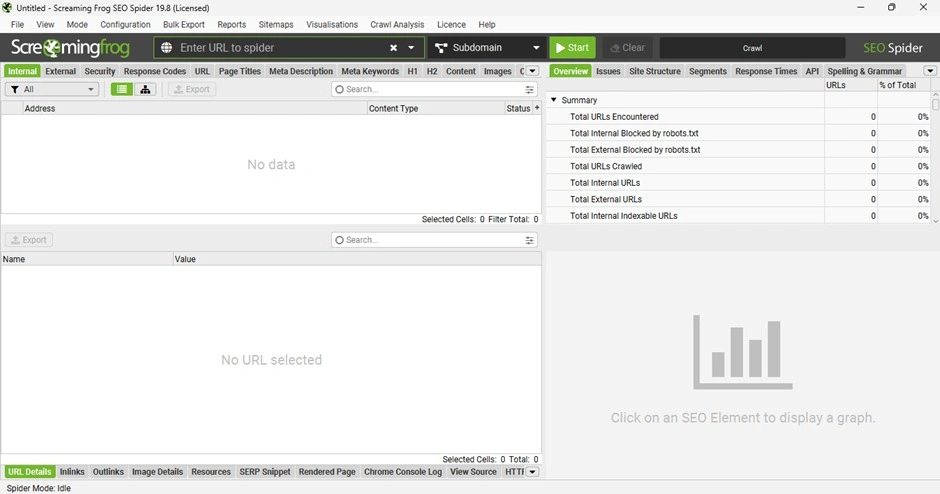This screenshot has width=940, height=494.
Task: Open the Configuration menu
Action: [x=125, y=25]
